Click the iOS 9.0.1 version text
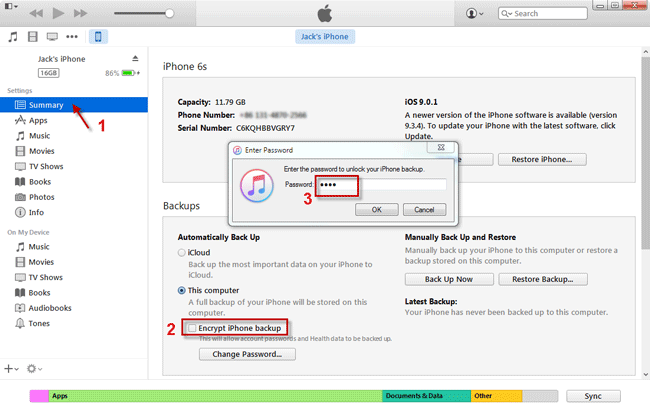 click(421, 102)
